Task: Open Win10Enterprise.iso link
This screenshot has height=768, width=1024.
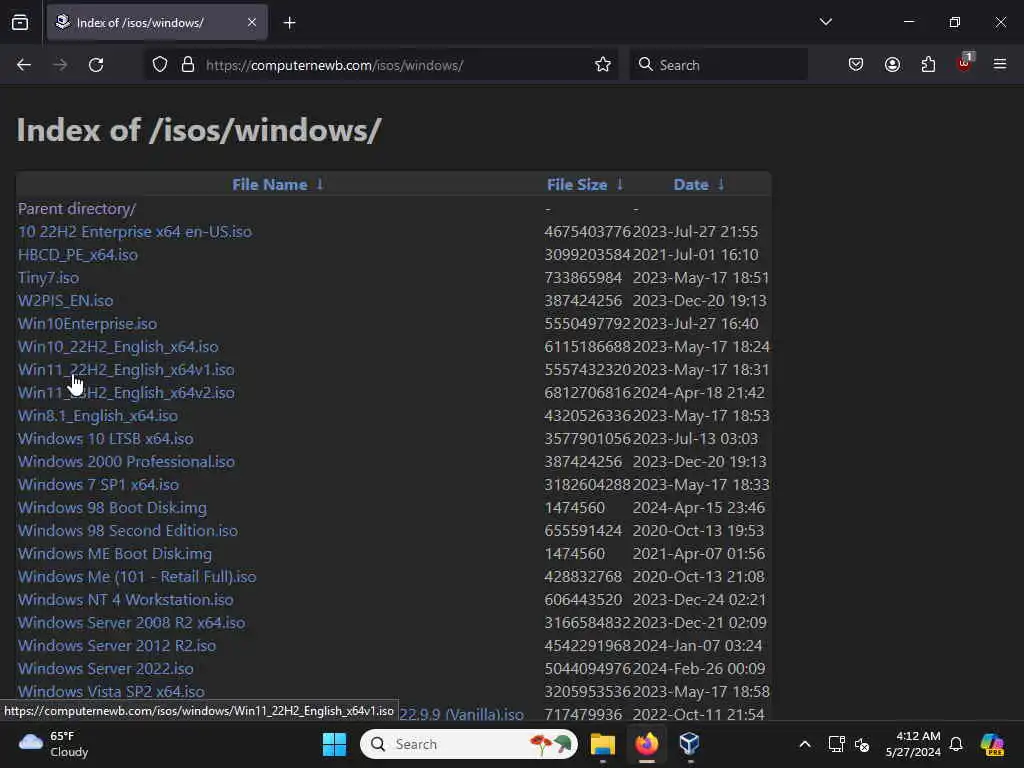Action: pos(88,323)
